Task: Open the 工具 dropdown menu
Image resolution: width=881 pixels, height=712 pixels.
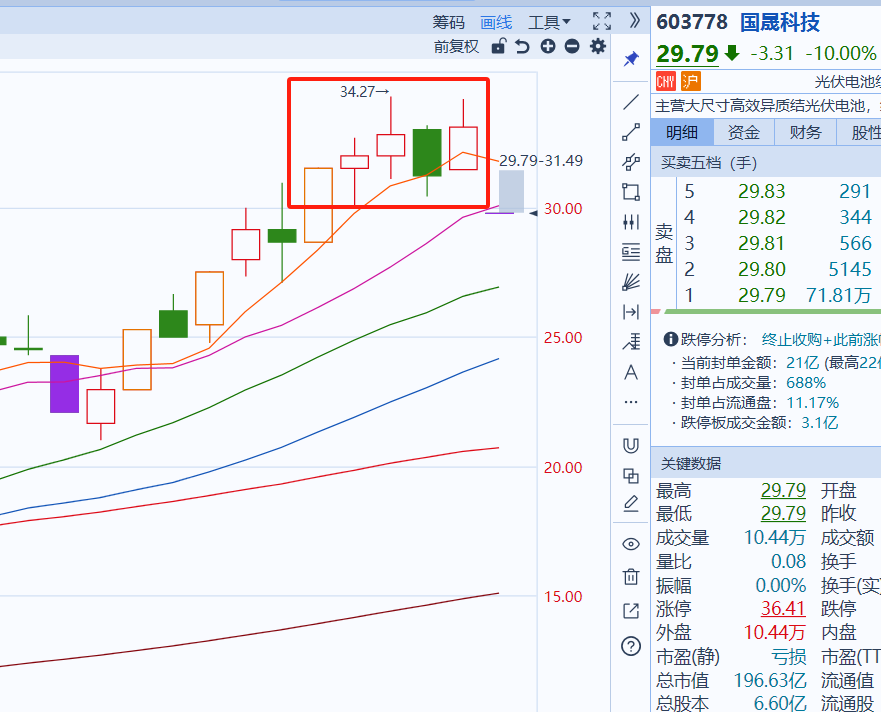Action: tap(549, 22)
